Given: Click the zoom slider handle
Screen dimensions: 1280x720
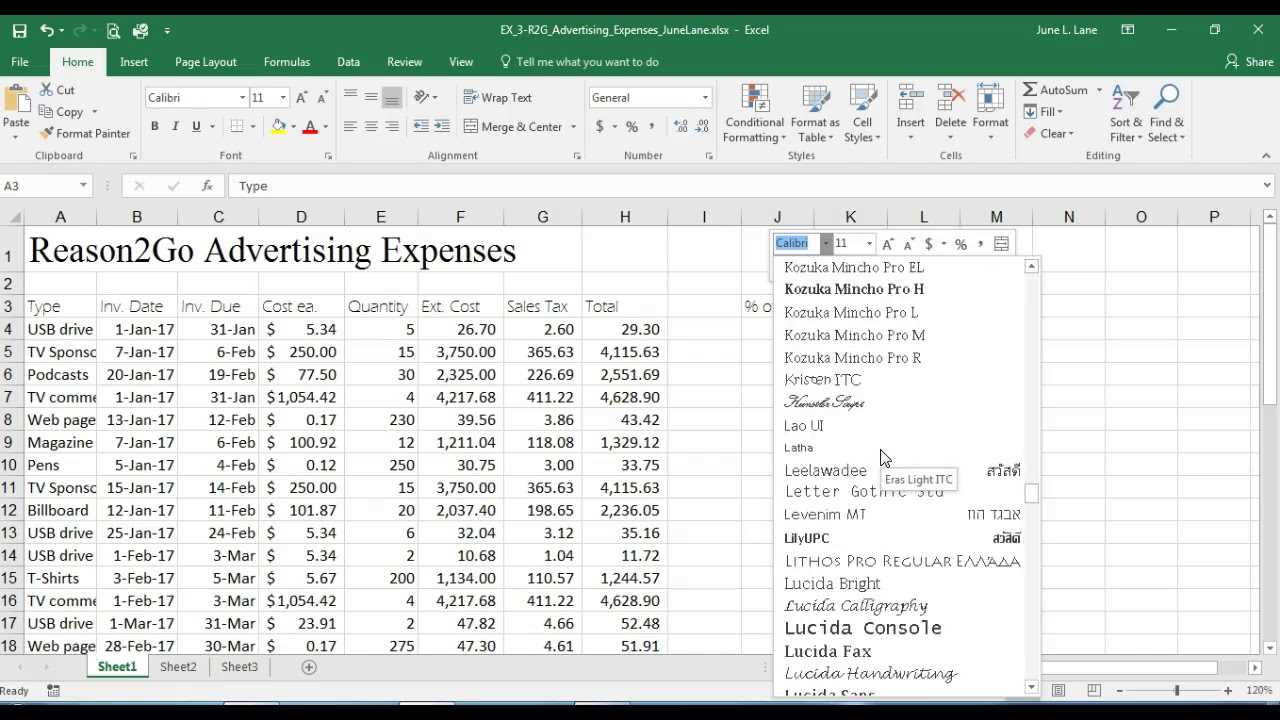Looking at the screenshot, I should [1176, 691].
